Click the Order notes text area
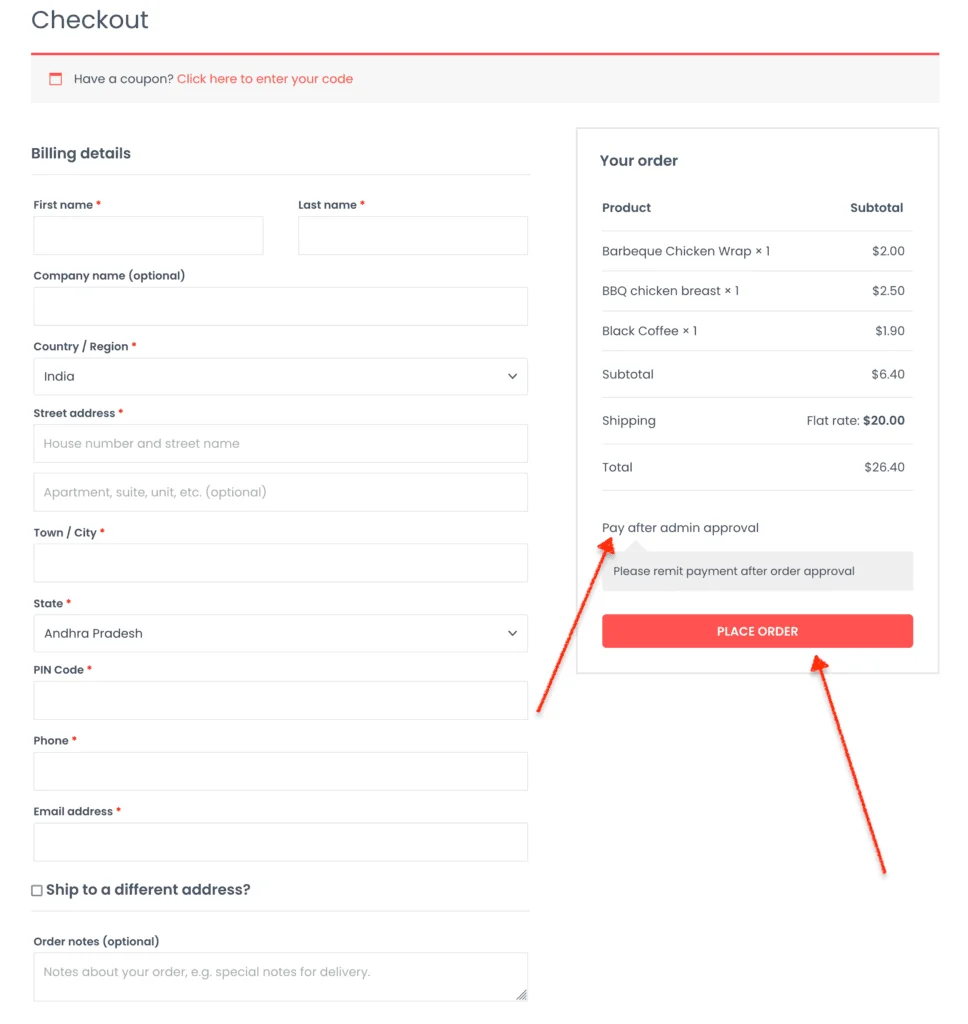Screen dimensions: 968x1024 [280, 976]
